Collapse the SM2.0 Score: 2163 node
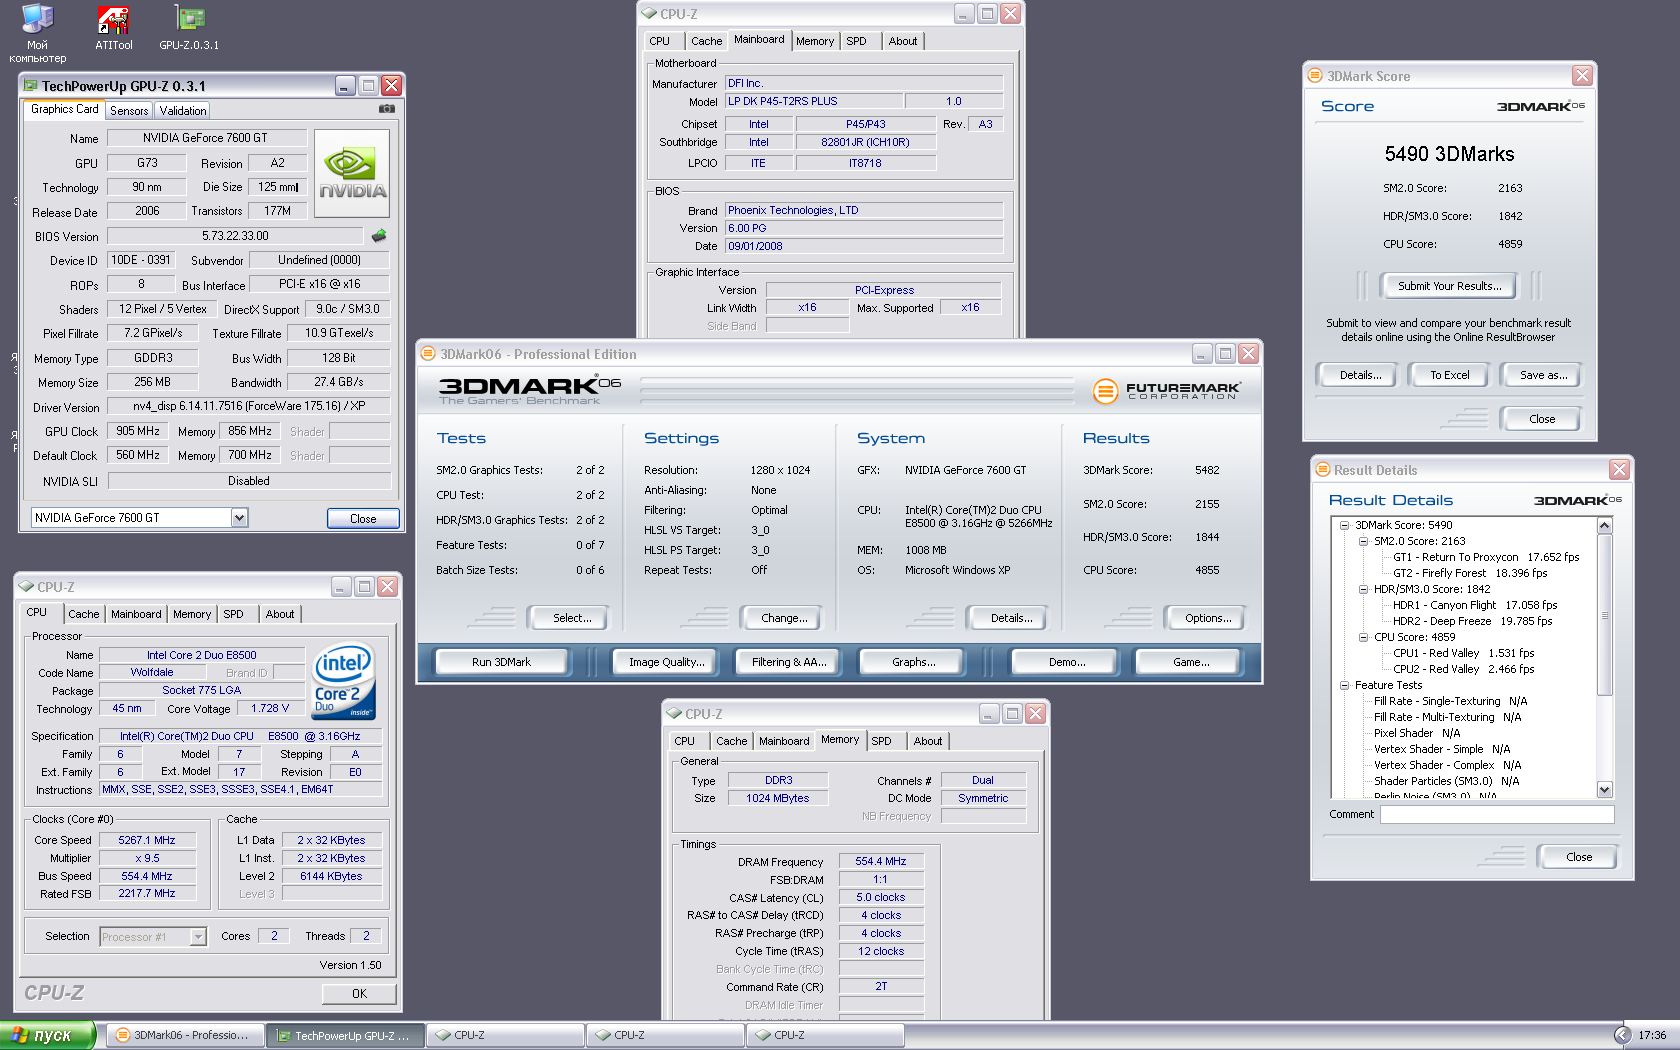This screenshot has height=1050, width=1680. [x=1363, y=541]
